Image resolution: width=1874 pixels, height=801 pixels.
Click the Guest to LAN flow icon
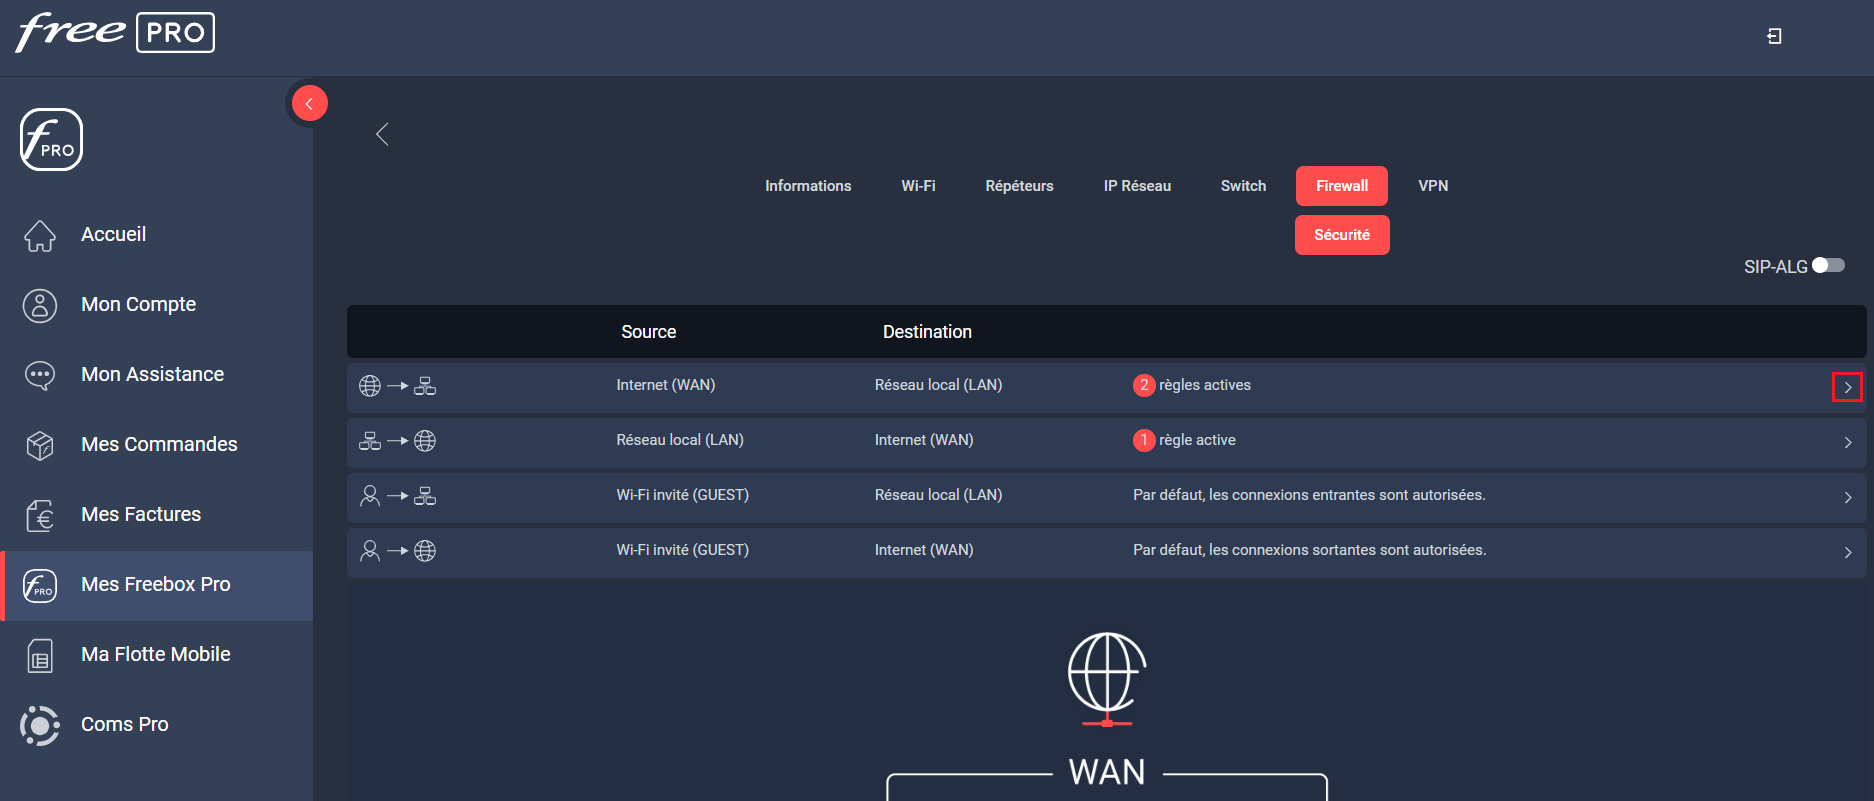pos(397,496)
